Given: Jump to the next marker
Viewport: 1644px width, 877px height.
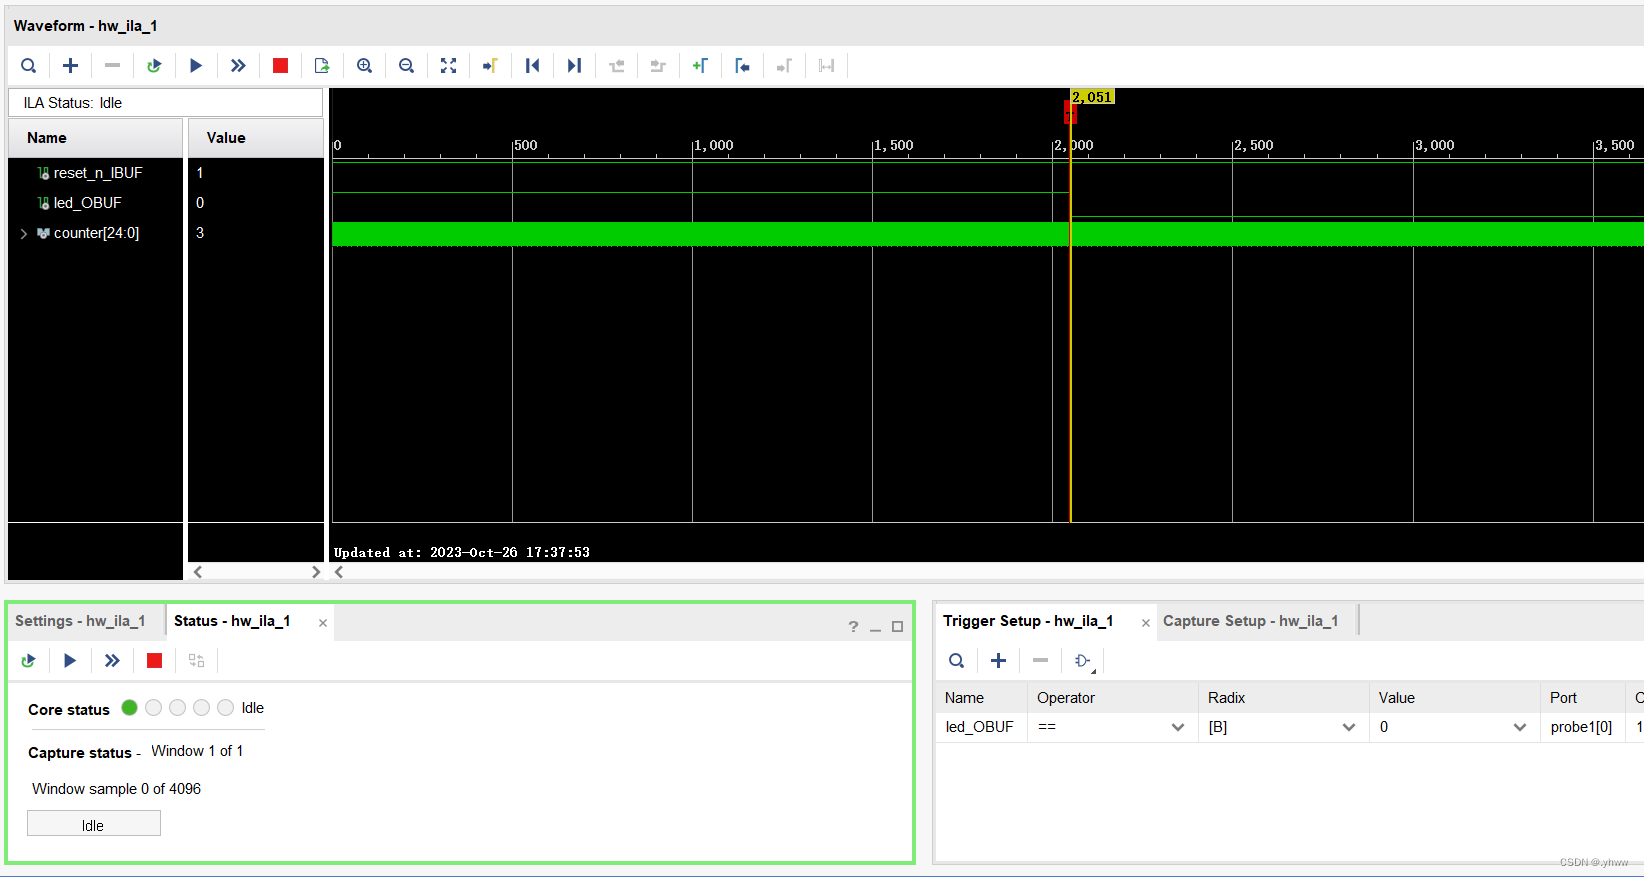Looking at the screenshot, I should click(784, 66).
